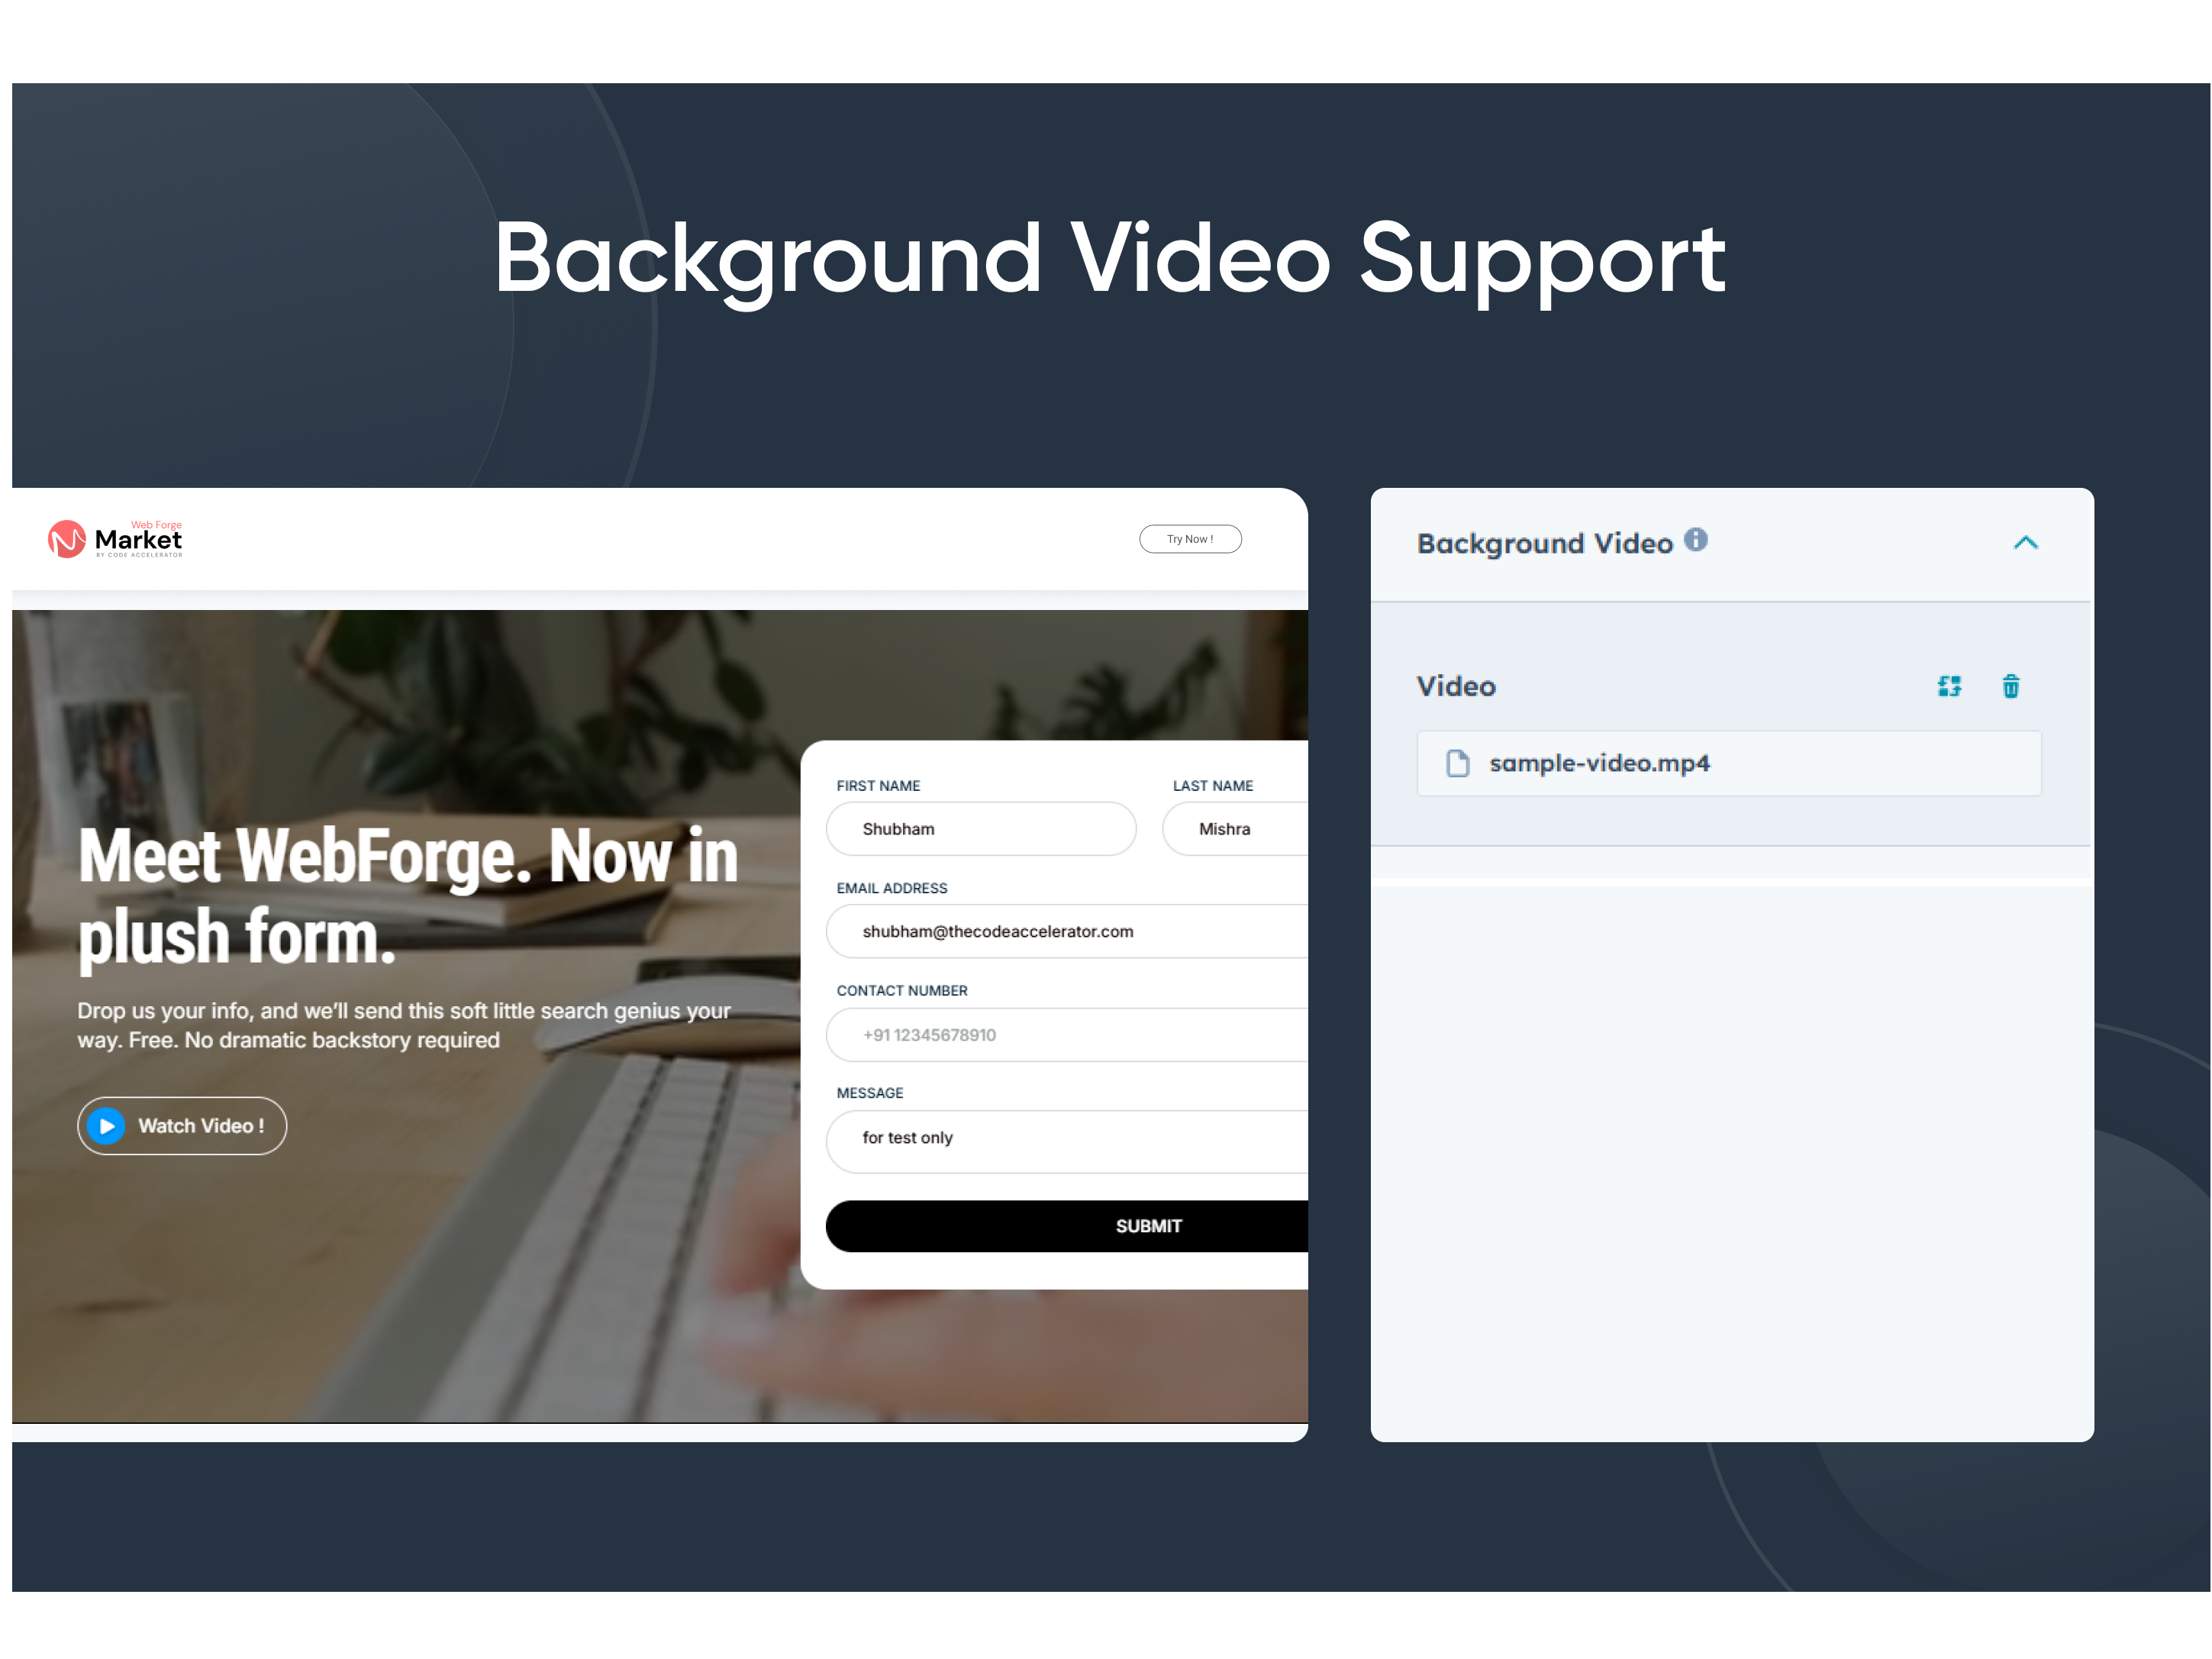Delete the video with trash icon
The width and height of the screenshot is (2212, 1659).
click(x=2011, y=686)
